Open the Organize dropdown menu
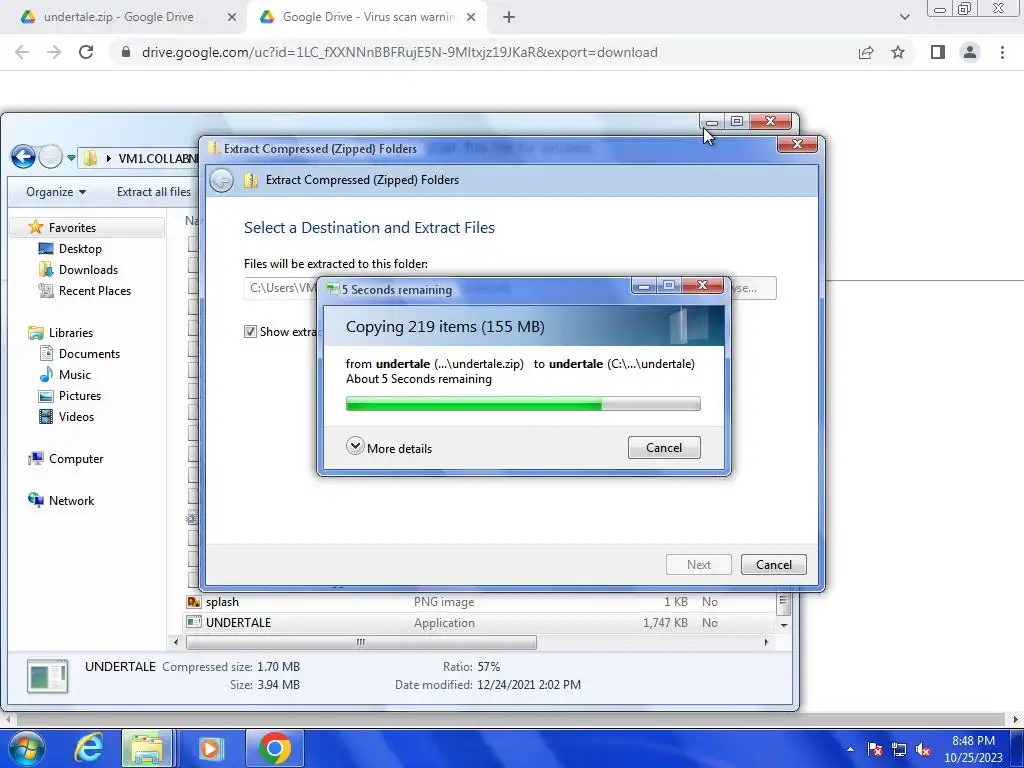 click(56, 191)
